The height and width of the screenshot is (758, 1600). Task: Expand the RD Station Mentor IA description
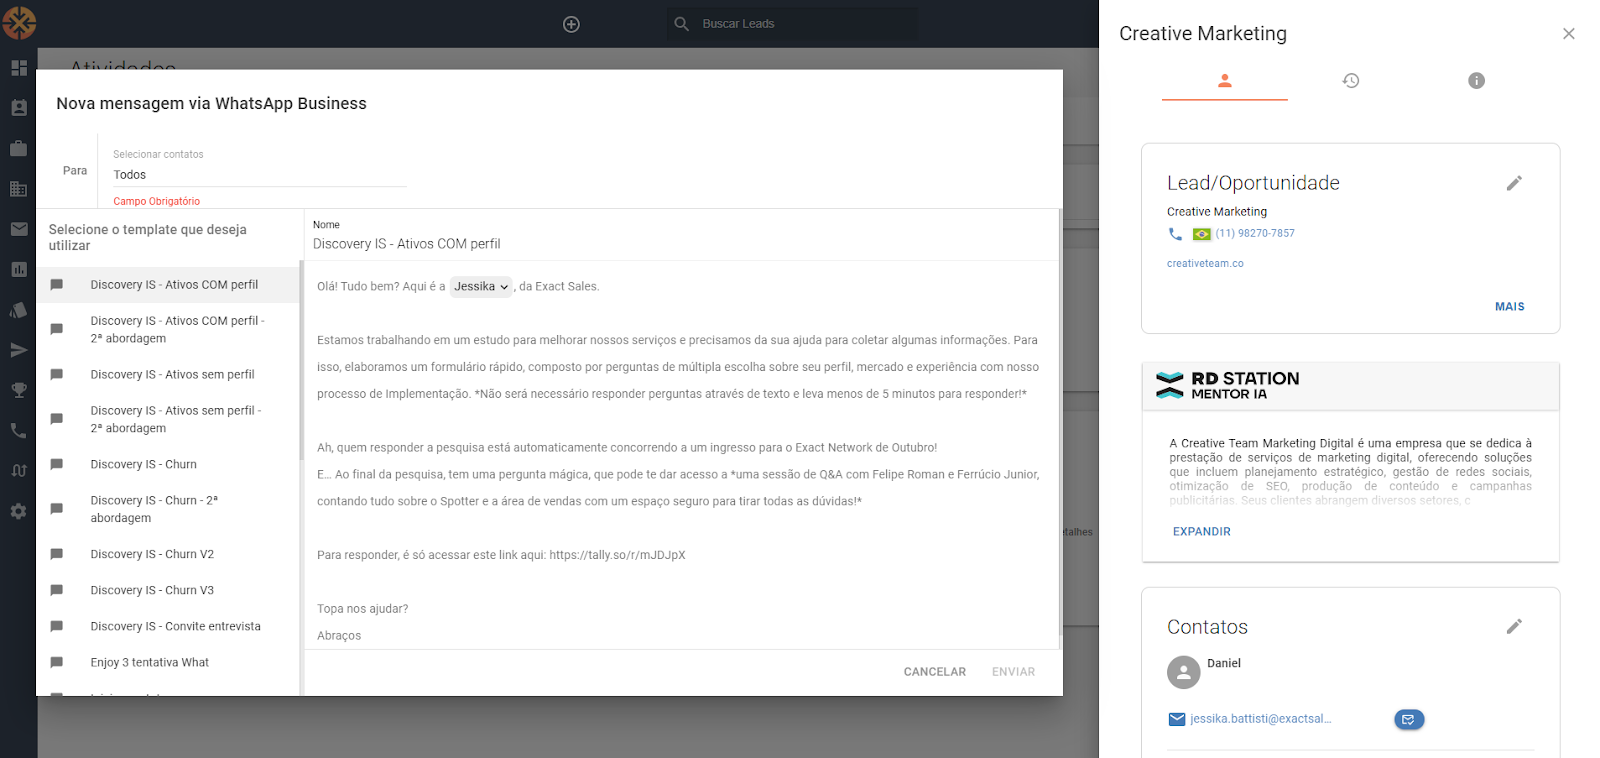[x=1201, y=532]
